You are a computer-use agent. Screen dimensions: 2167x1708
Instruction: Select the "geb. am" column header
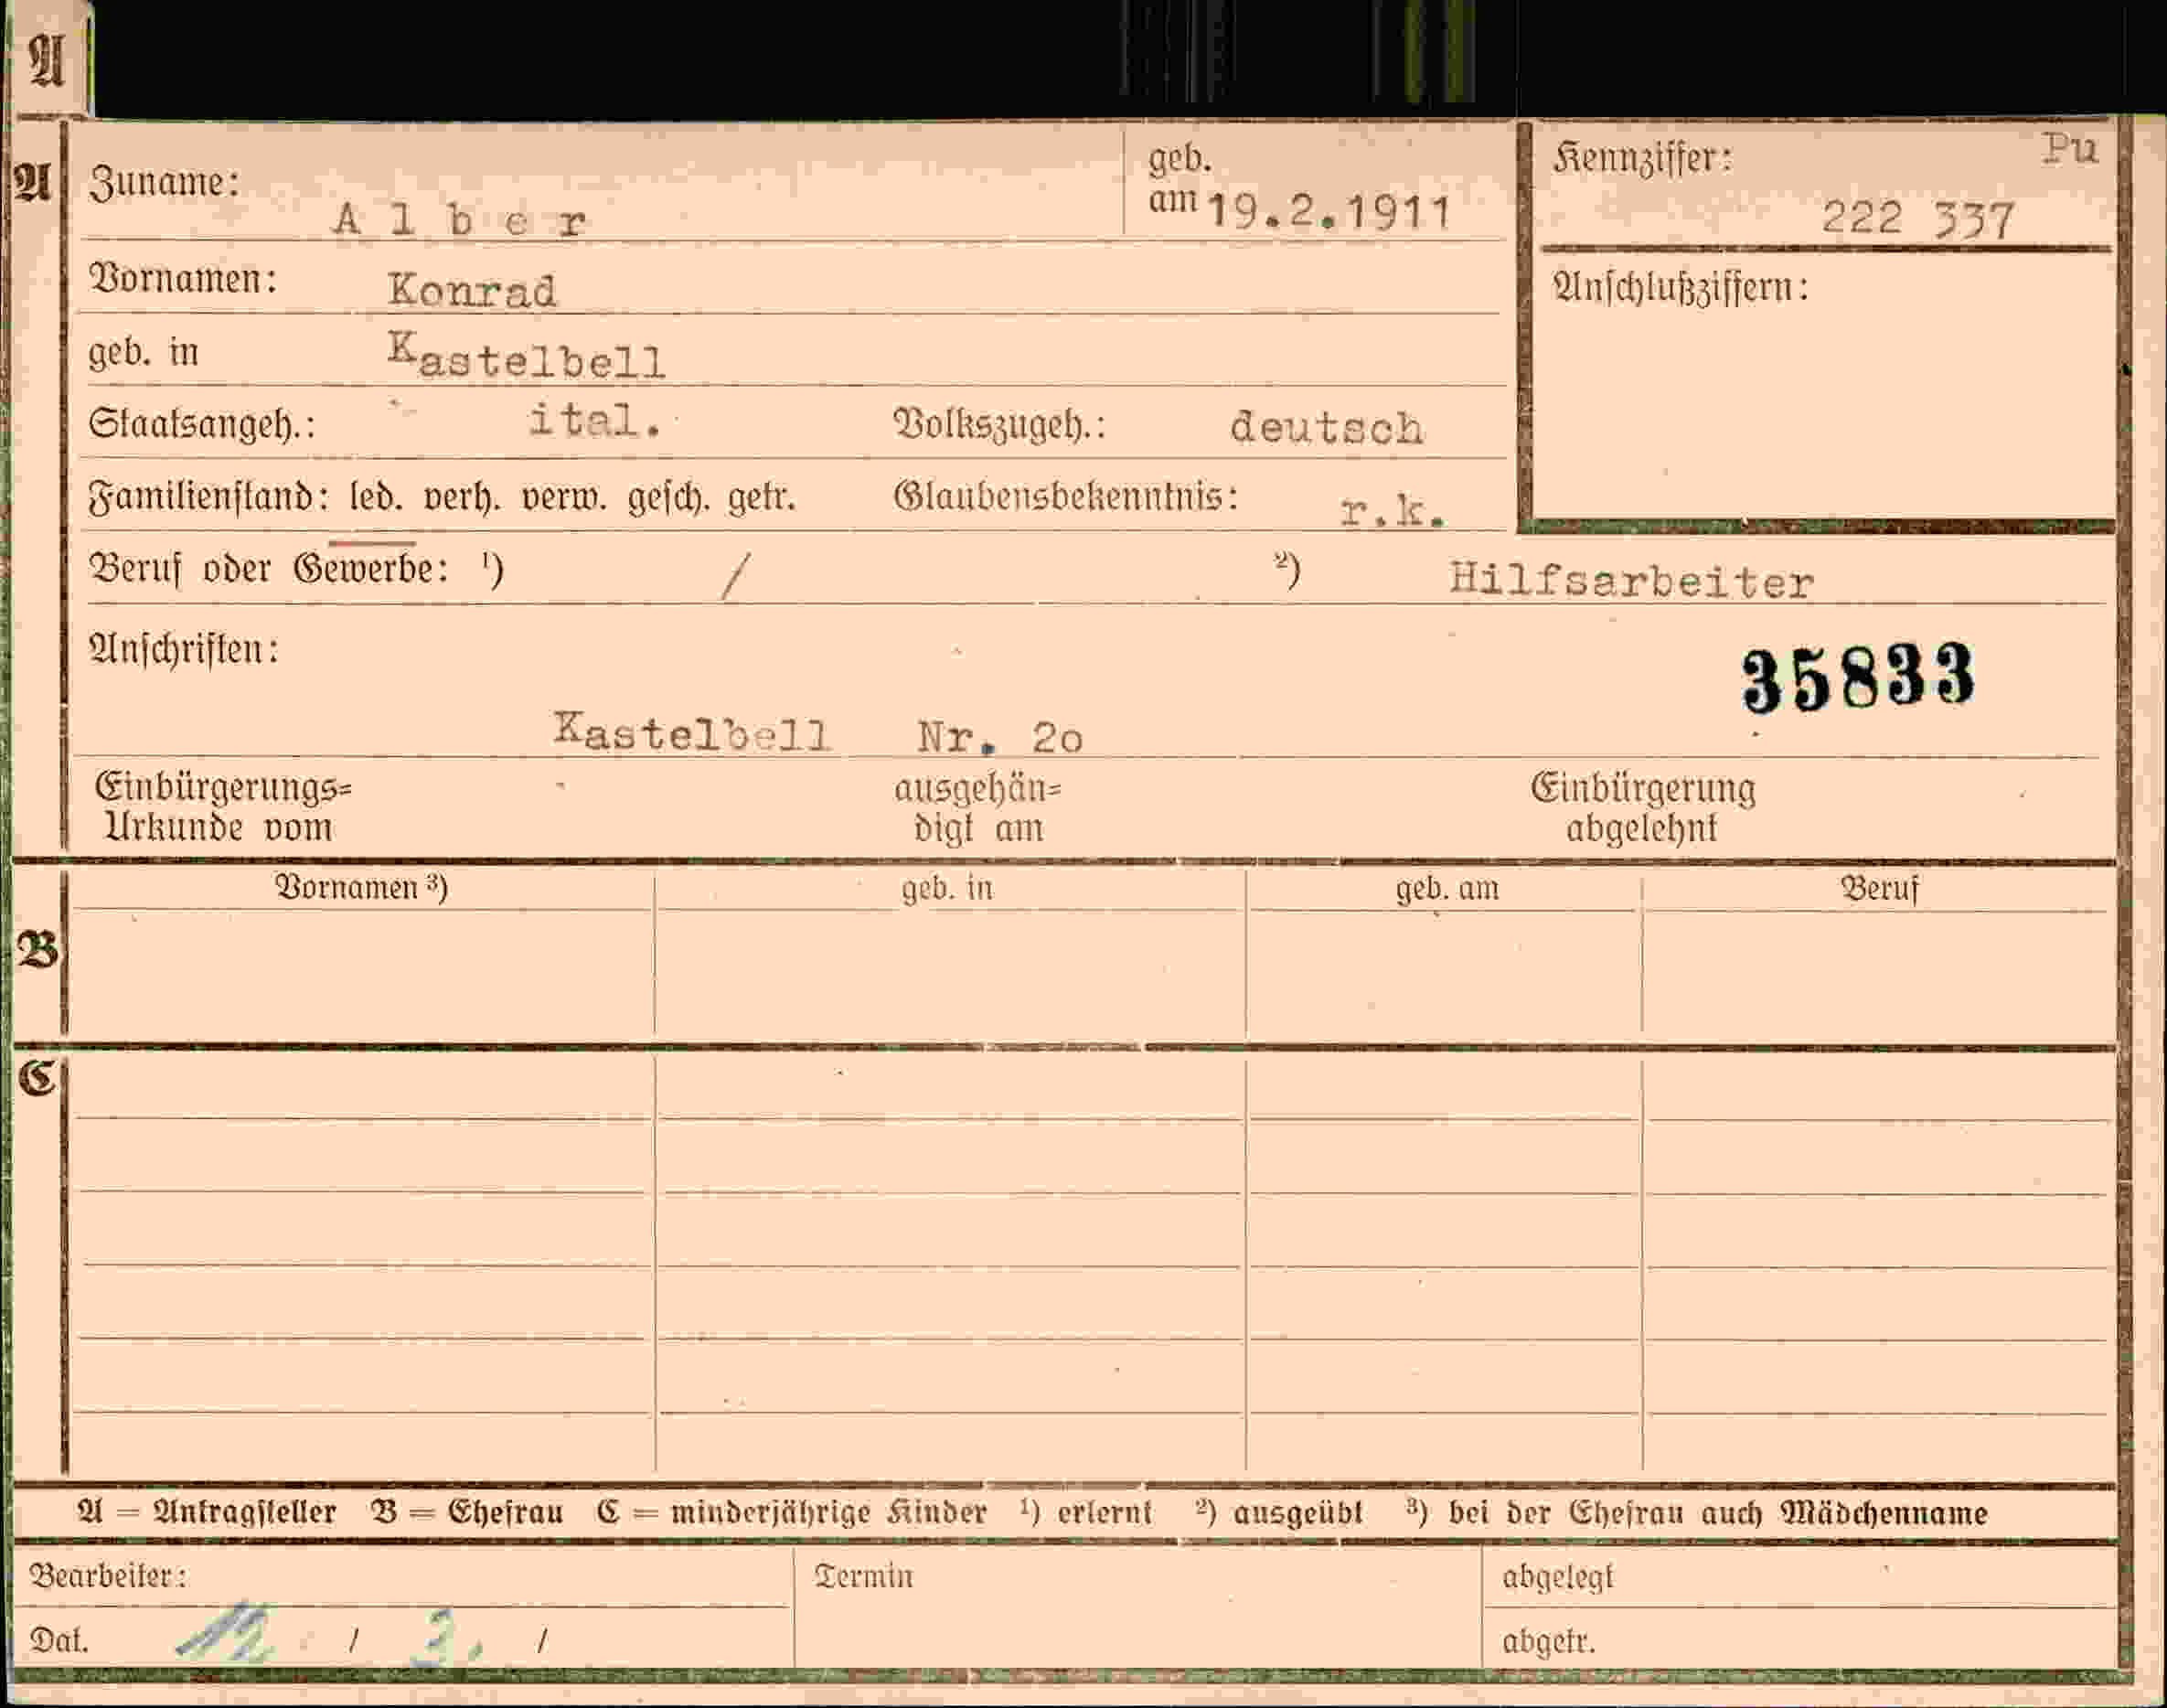pos(1447,888)
